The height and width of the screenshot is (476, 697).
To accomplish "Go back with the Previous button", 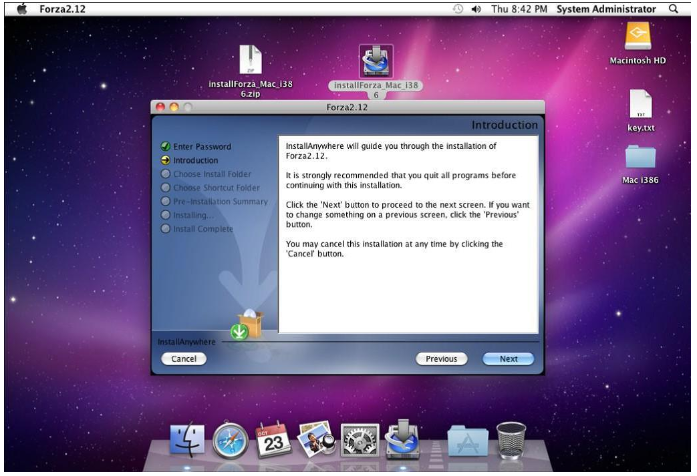I will [441, 359].
